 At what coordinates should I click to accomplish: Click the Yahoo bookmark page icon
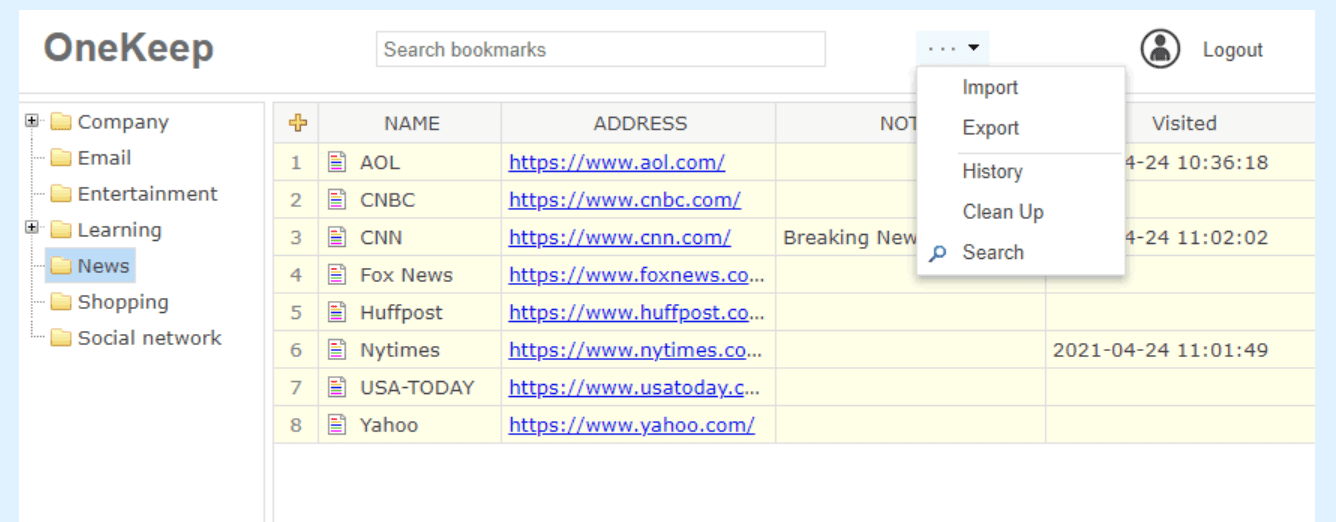(x=337, y=425)
